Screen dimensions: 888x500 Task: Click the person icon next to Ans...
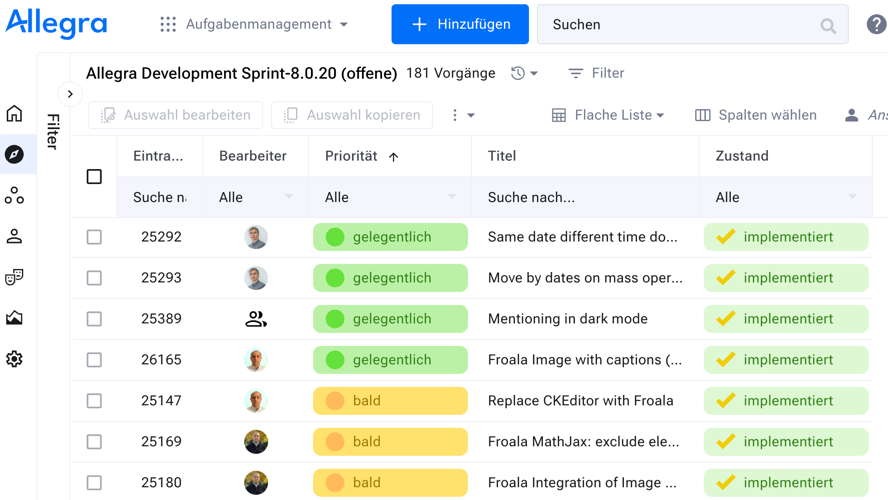click(851, 115)
